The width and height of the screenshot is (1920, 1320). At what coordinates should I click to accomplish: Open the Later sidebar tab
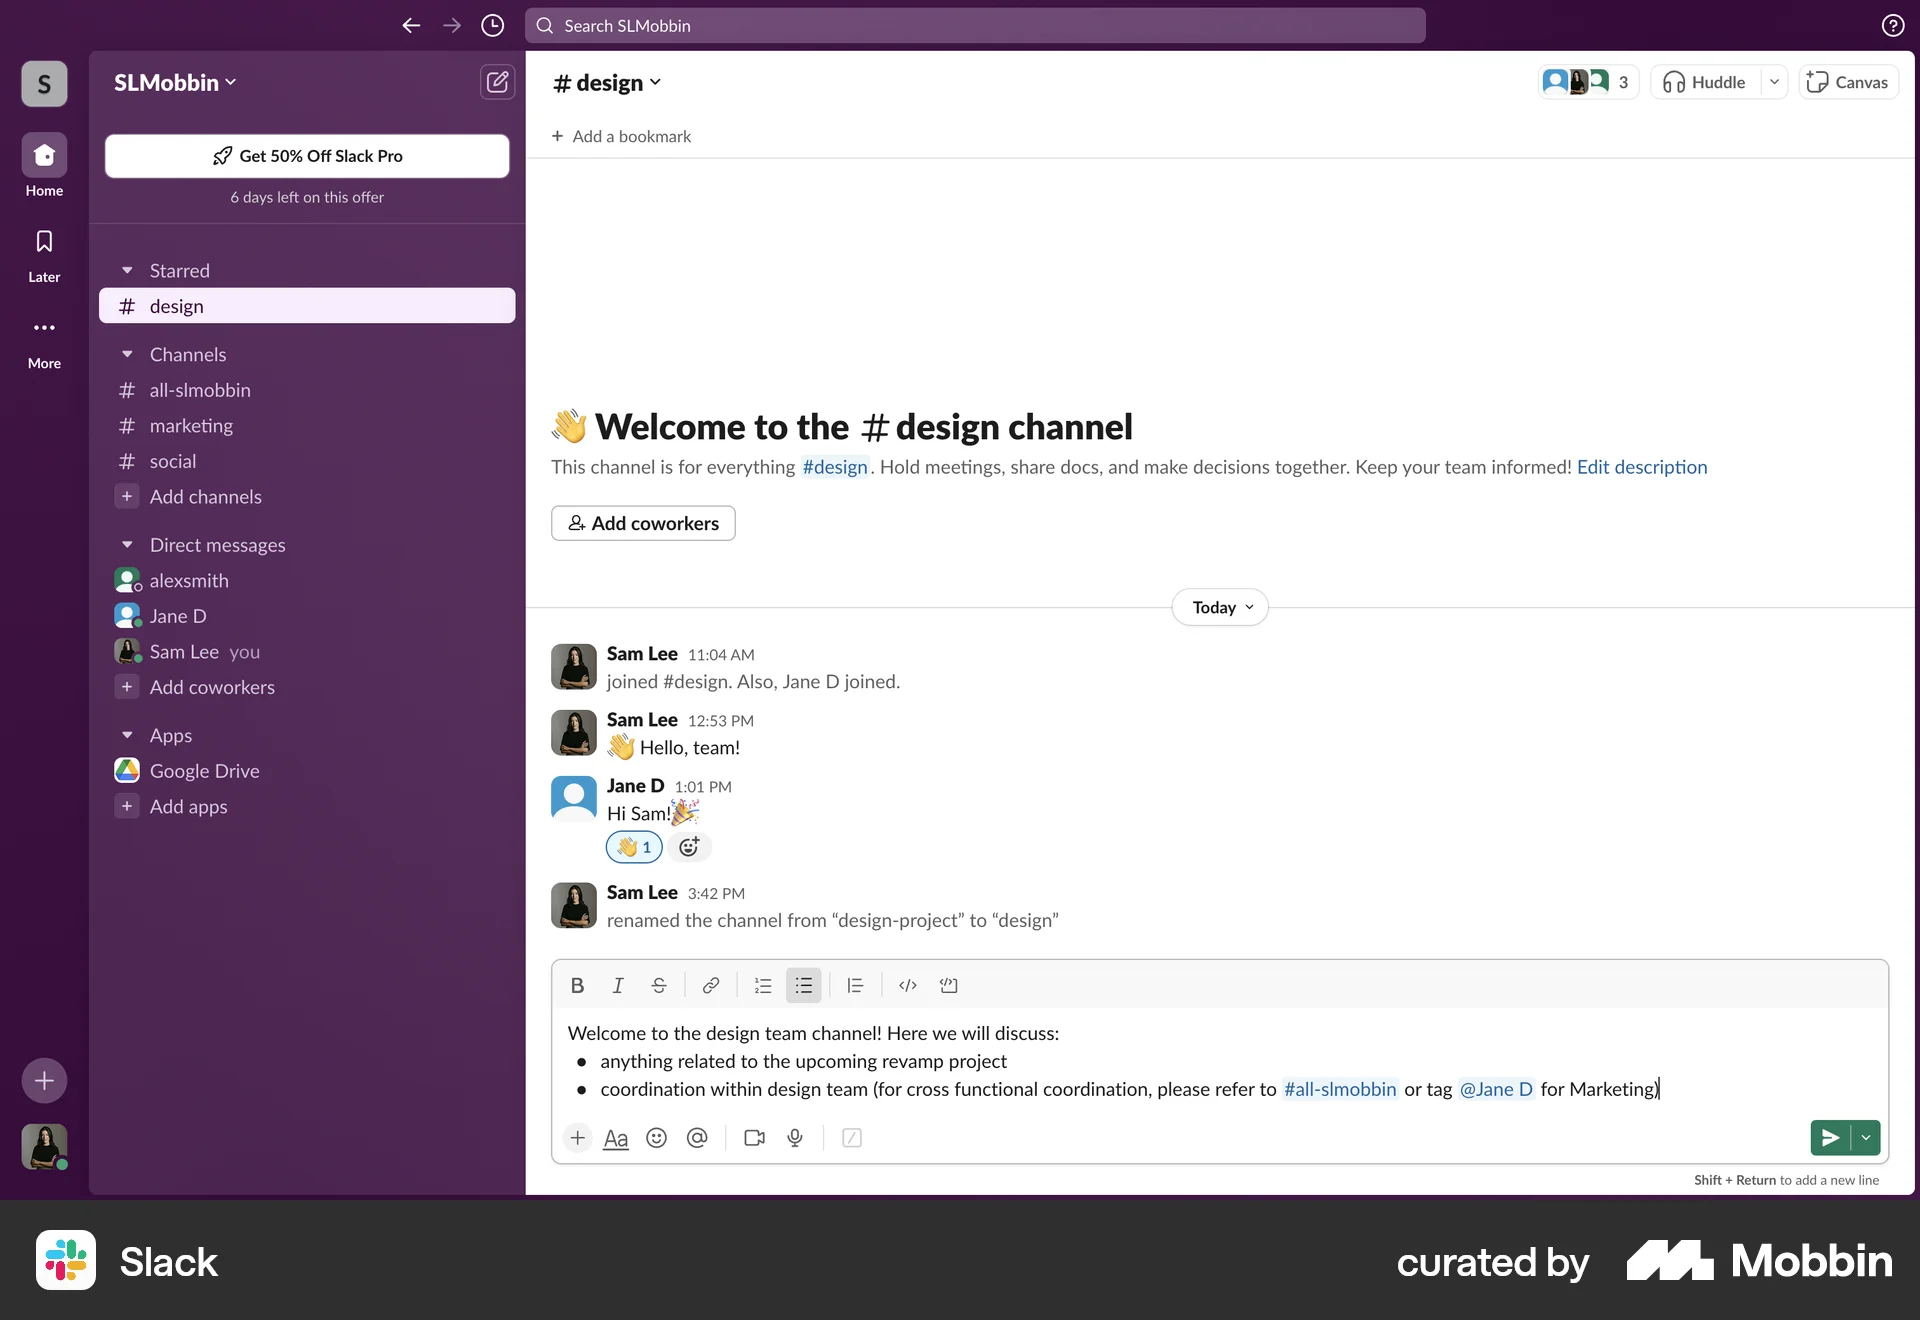[43, 253]
